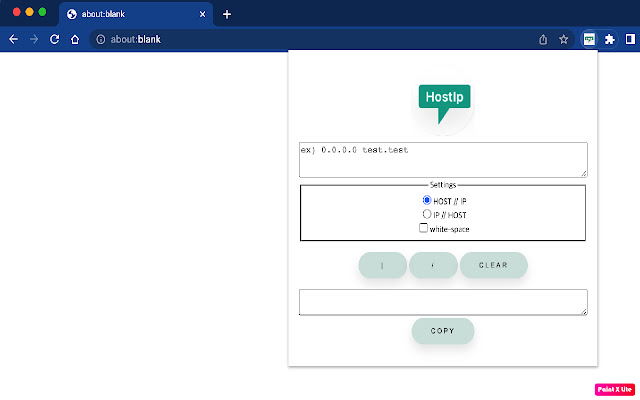Select the about:blank tab
The height and width of the screenshot is (400, 640).
click(x=136, y=14)
